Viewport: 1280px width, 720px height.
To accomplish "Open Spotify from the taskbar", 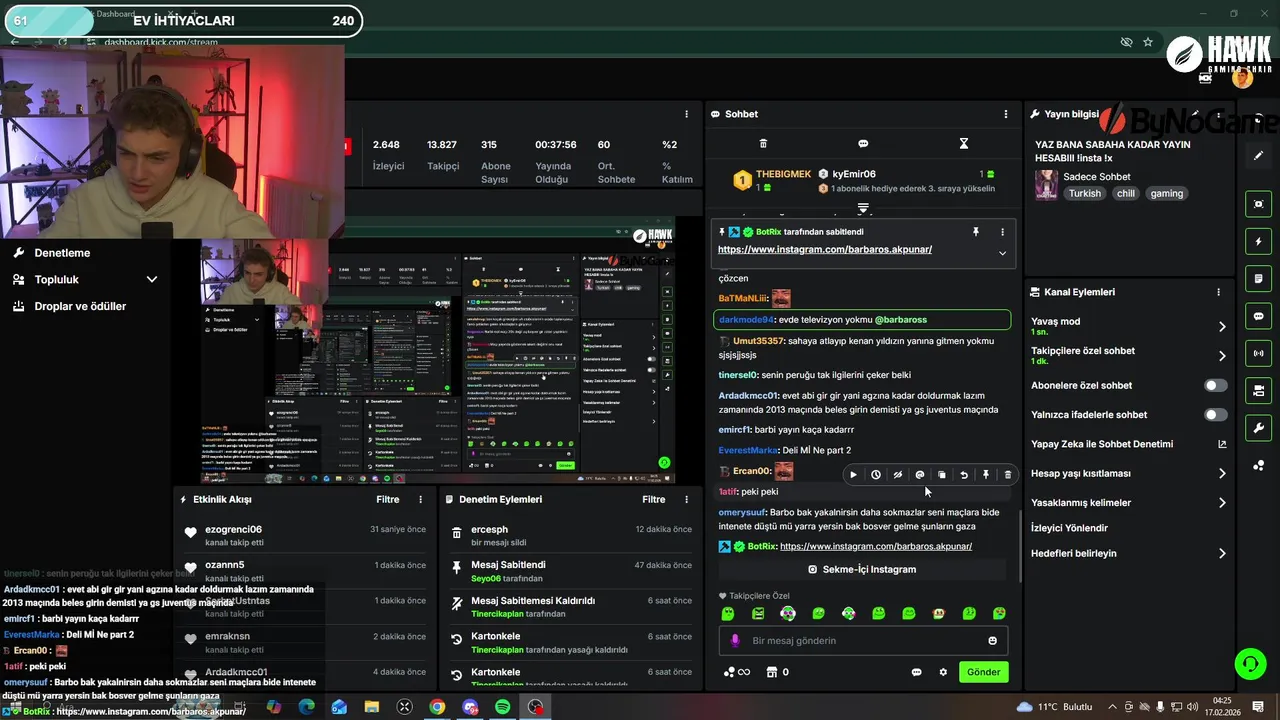I will (x=503, y=707).
